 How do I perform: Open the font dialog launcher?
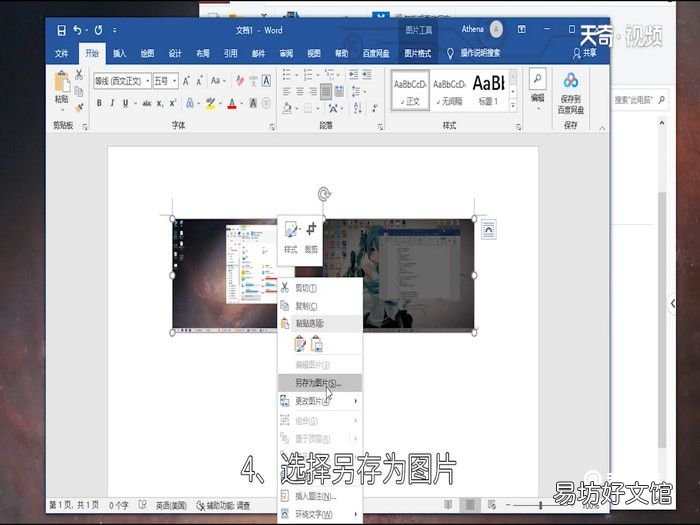click(272, 127)
